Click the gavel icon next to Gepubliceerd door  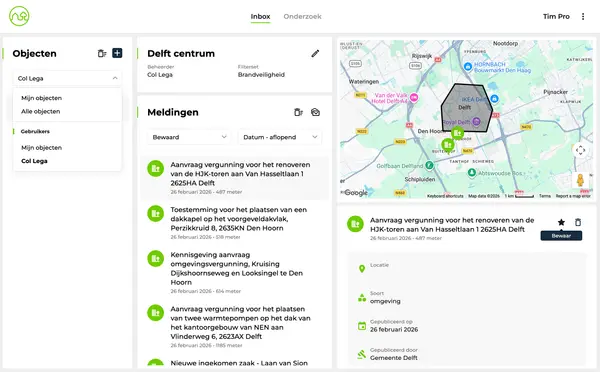click(x=362, y=354)
